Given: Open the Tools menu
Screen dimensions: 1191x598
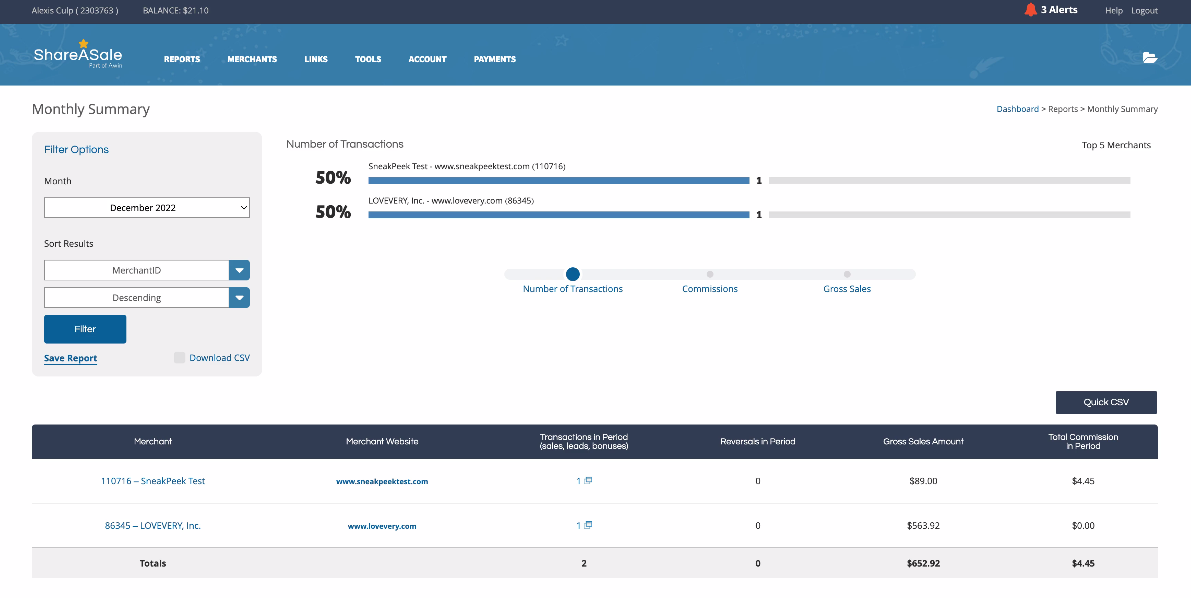Looking at the screenshot, I should tap(368, 59).
